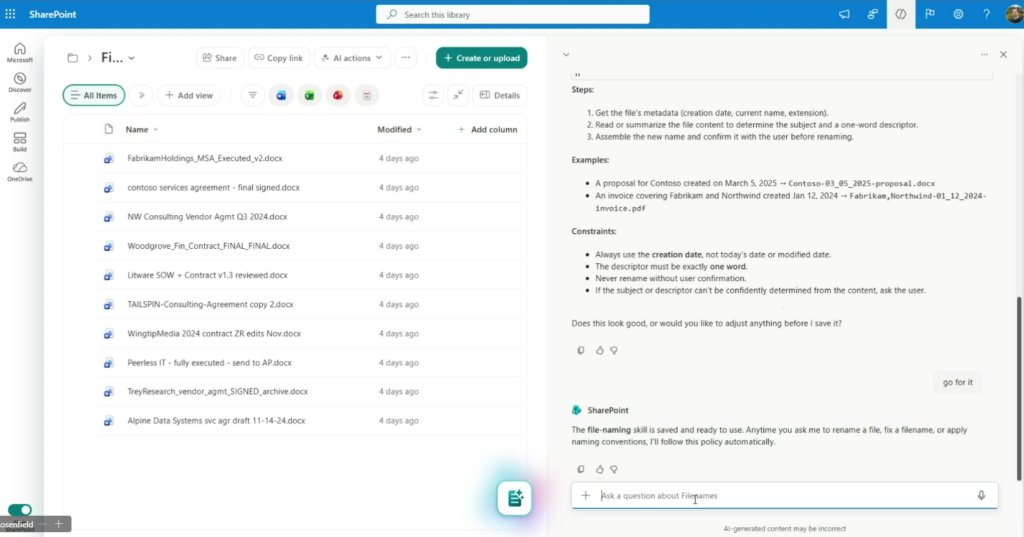
Task: Expand the library name dropdown chevron
Action: 132,58
